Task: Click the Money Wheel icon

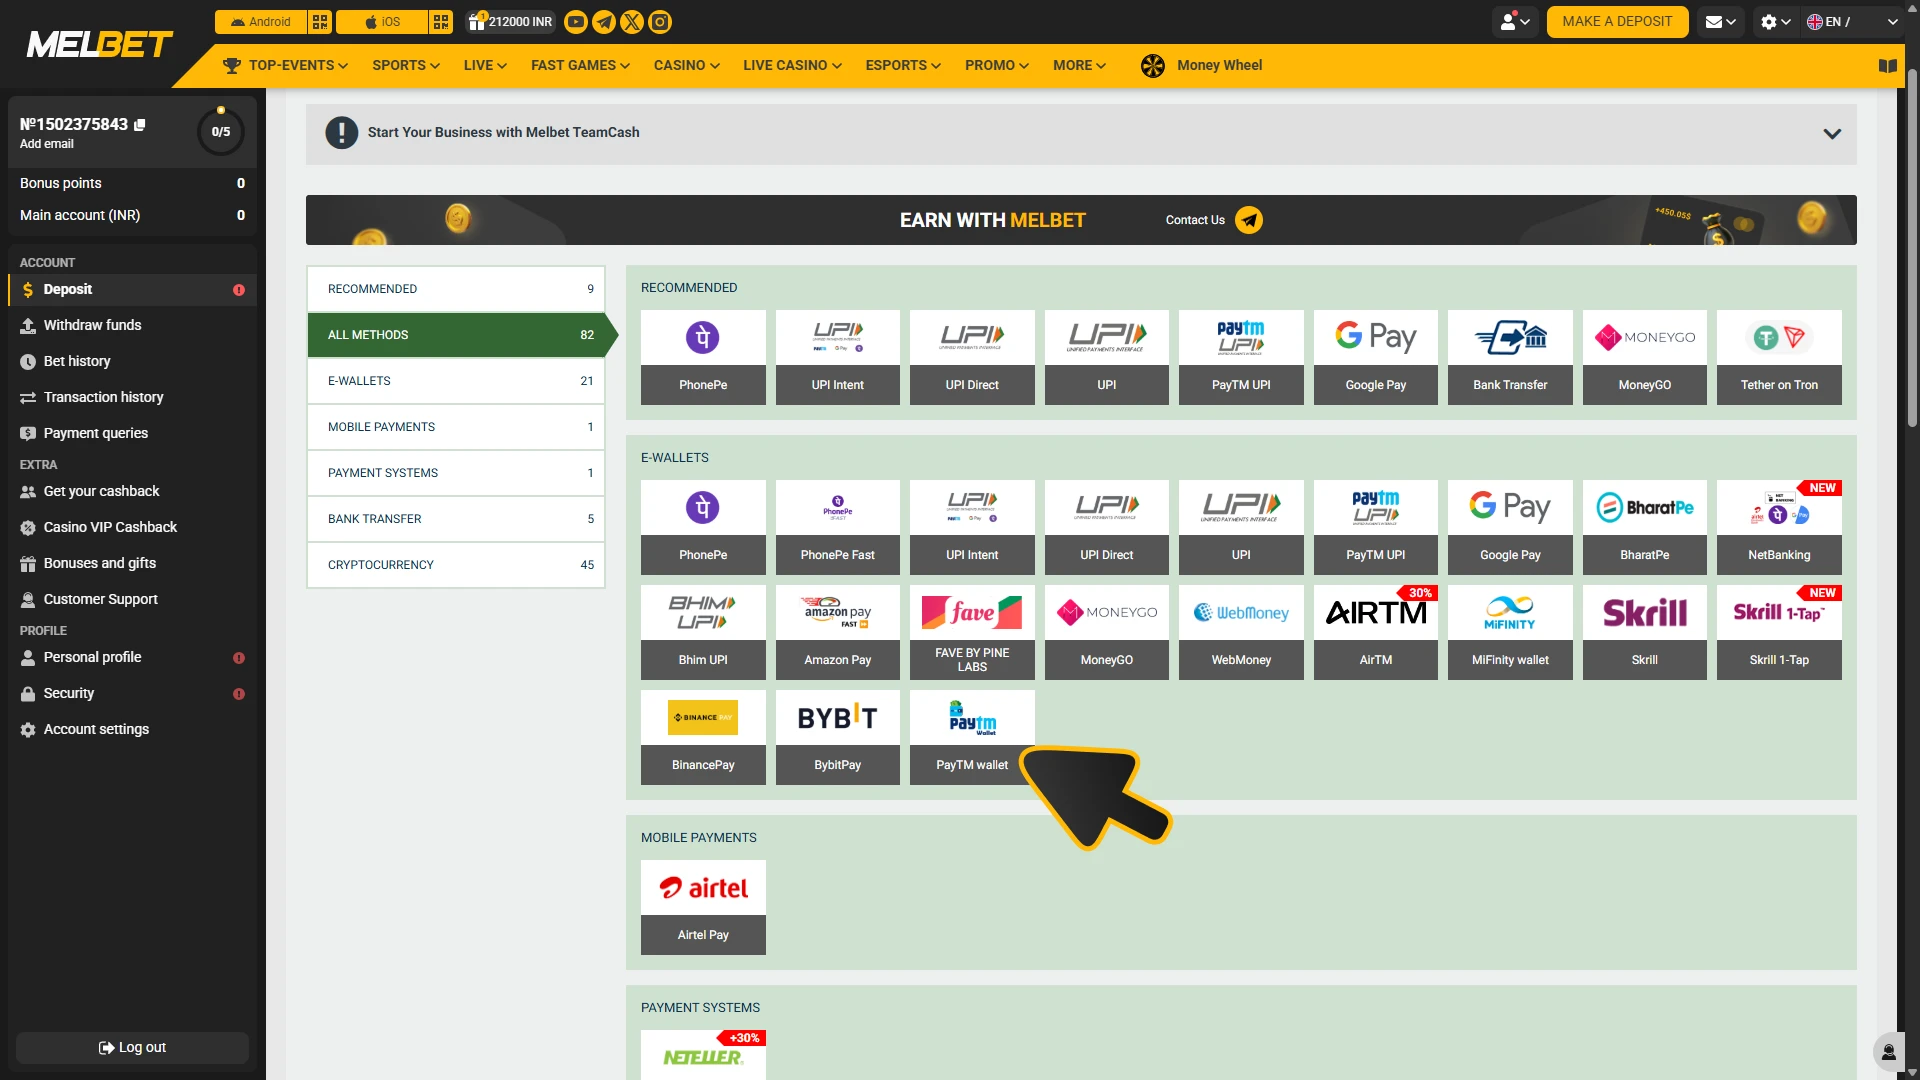Action: [1153, 66]
